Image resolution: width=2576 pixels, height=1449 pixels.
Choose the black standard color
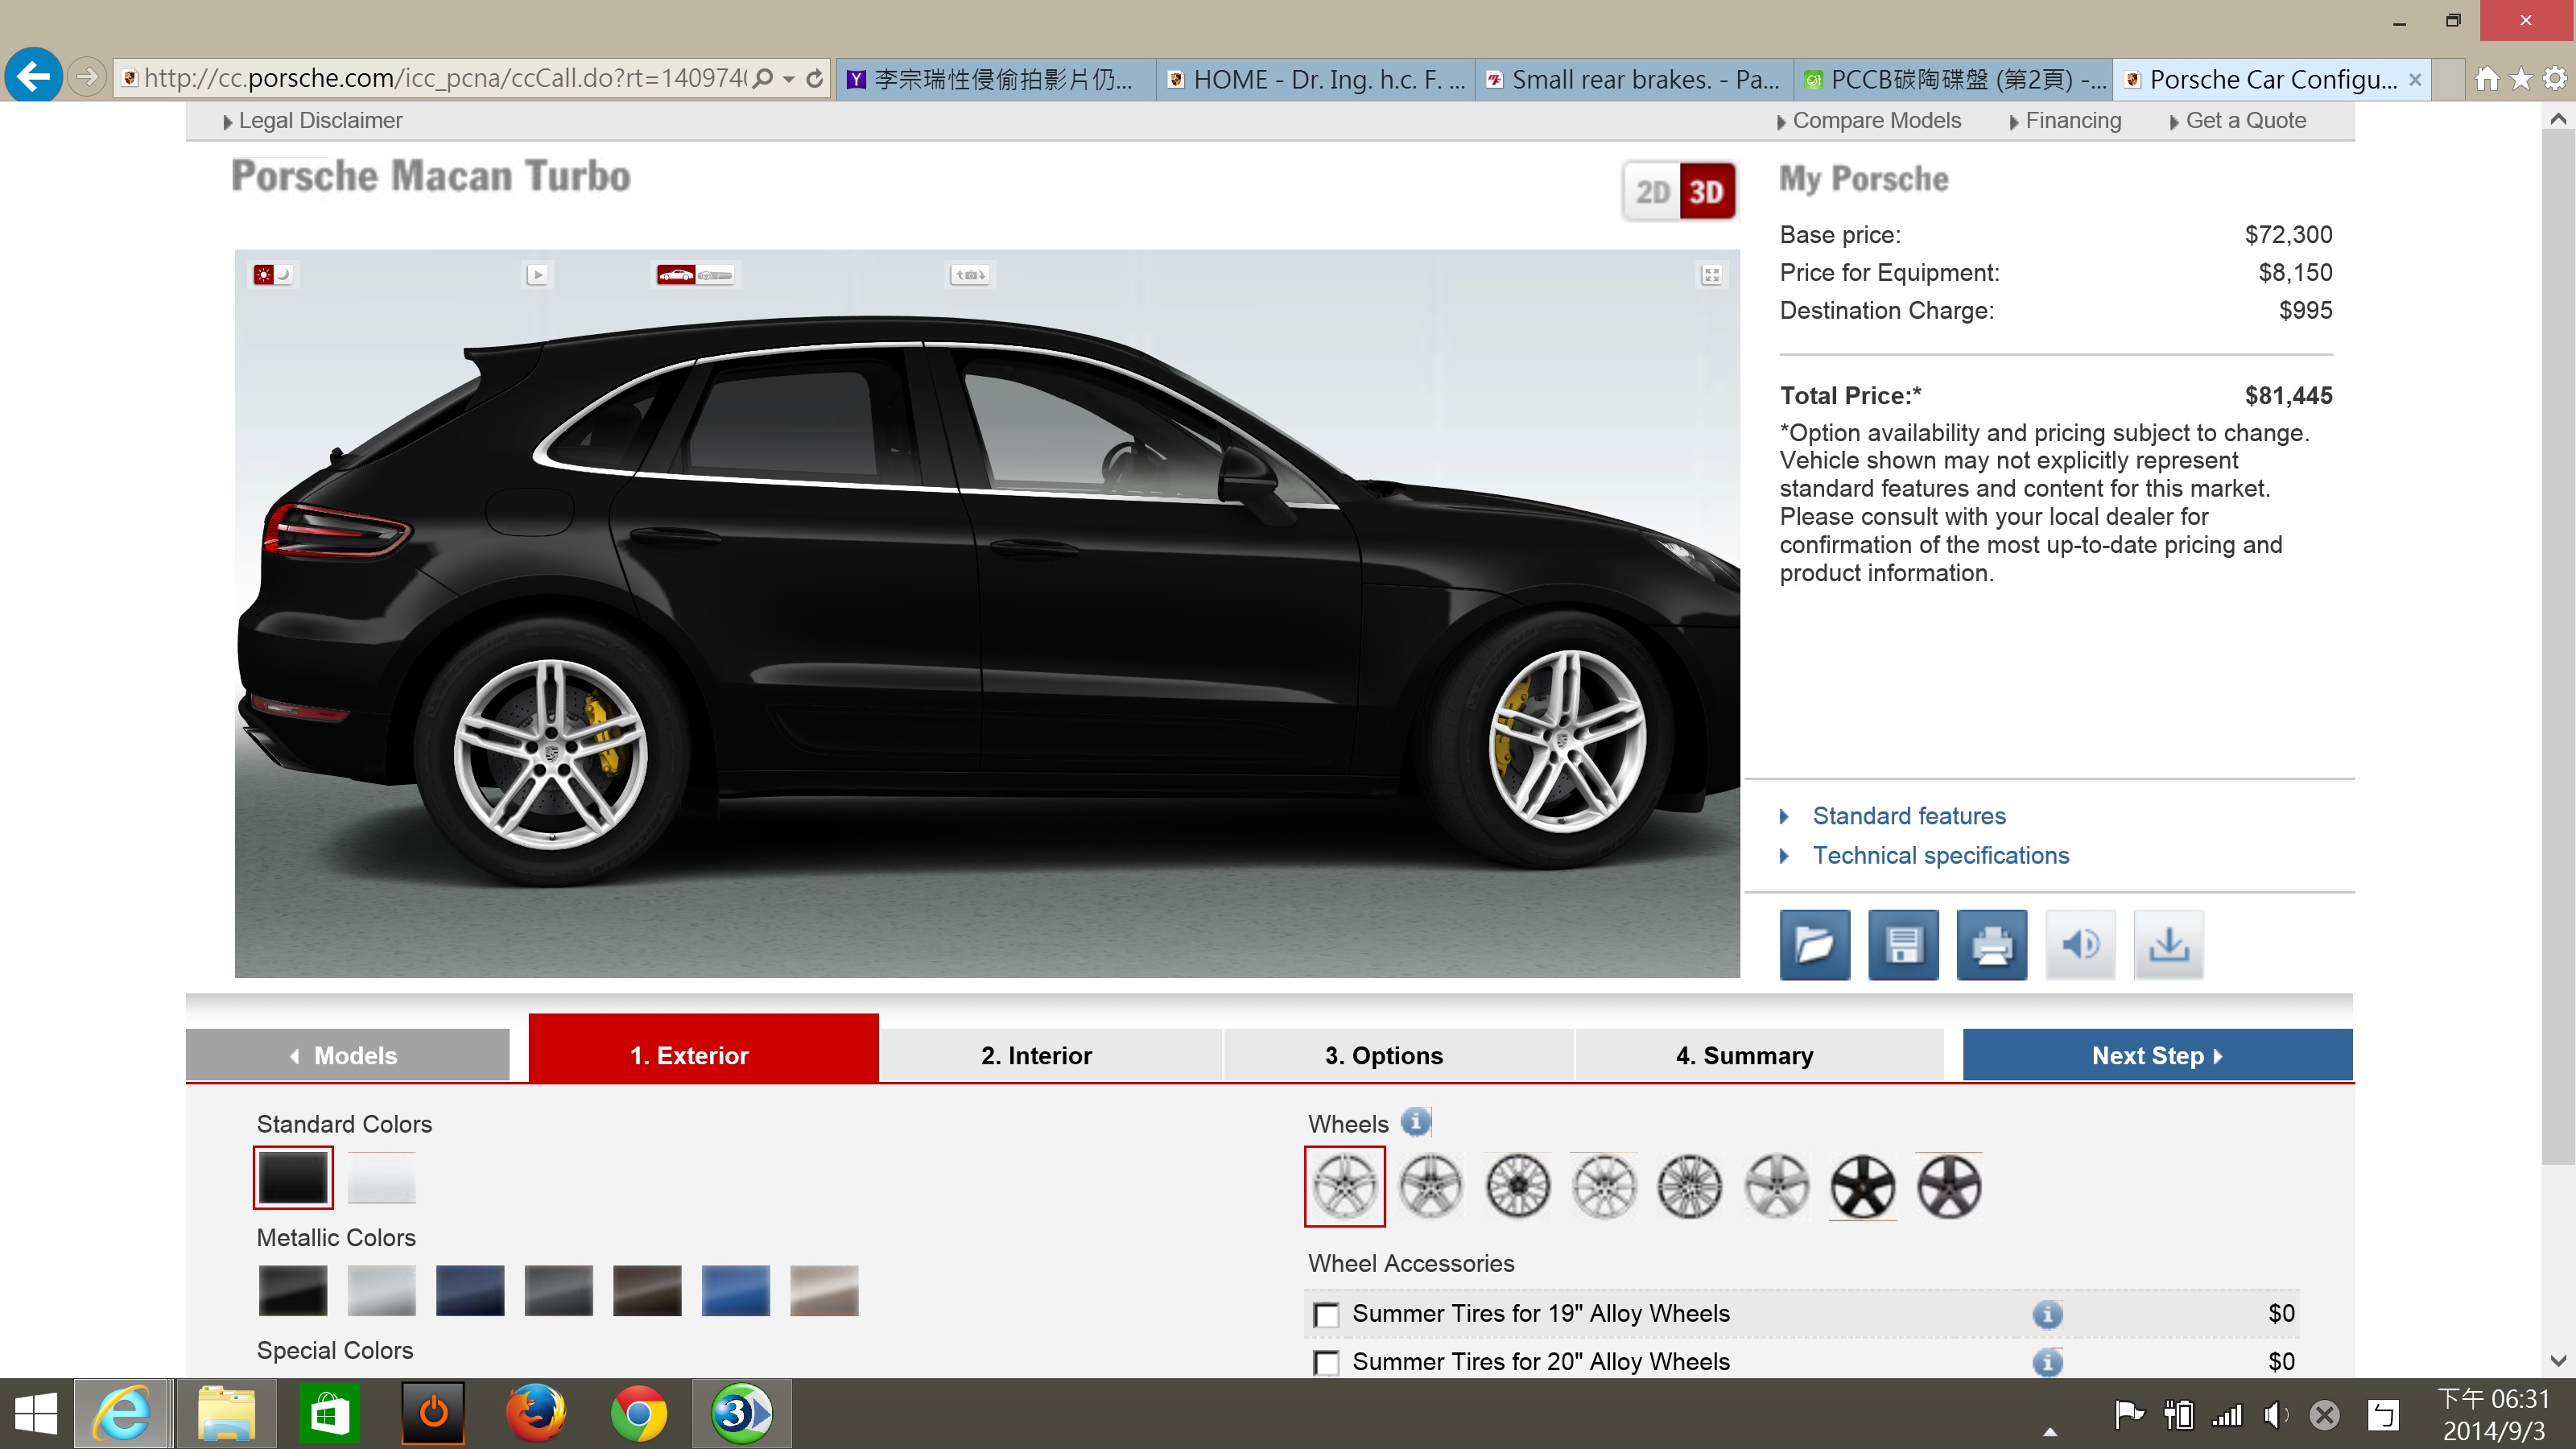coord(293,1177)
